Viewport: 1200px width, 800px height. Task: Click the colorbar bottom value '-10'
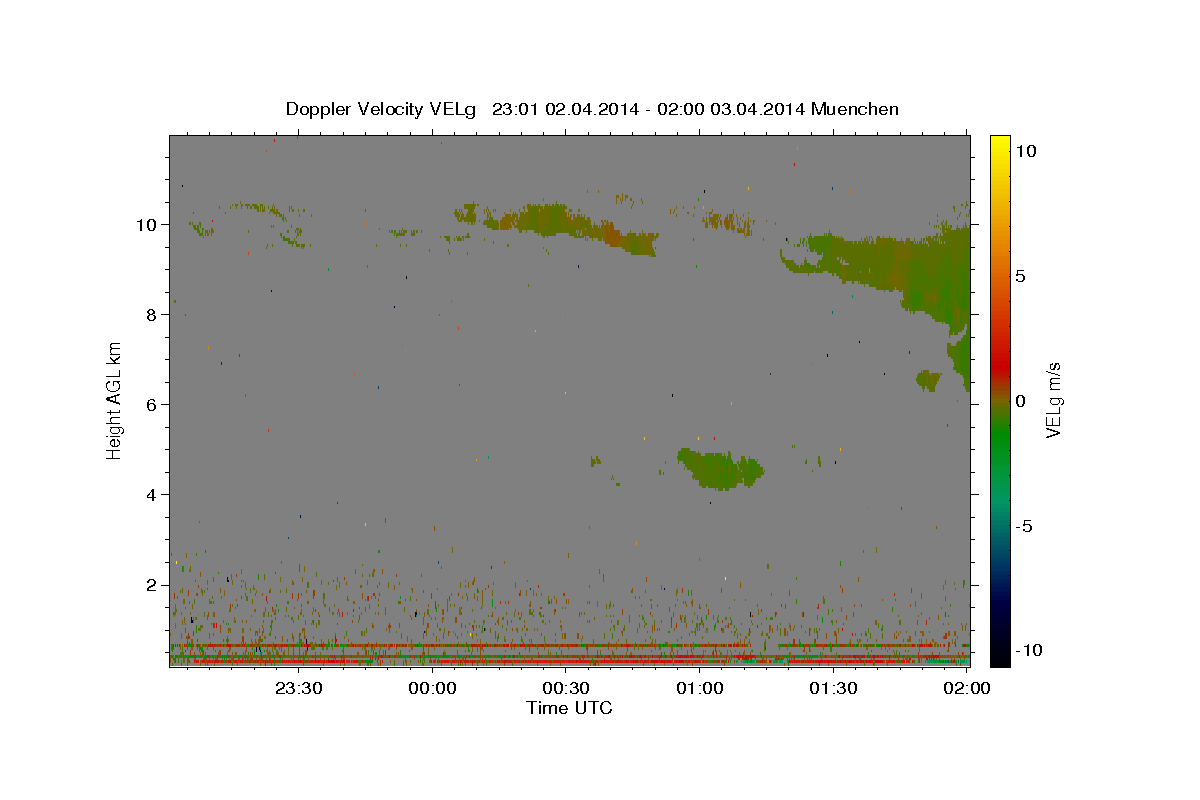pyautogui.click(x=1028, y=650)
